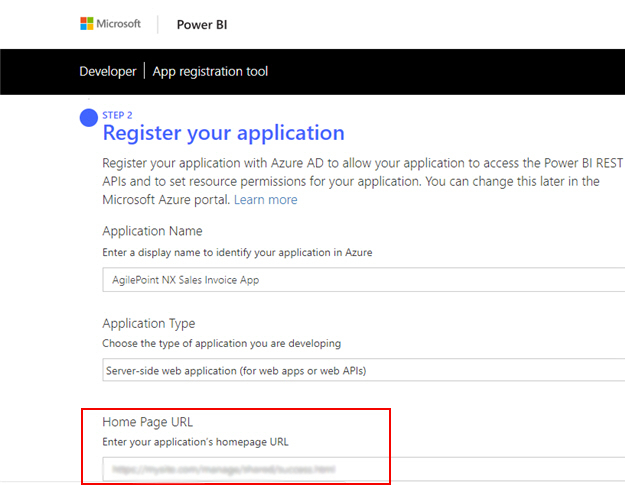Select 'Enter your application's homepage URL' text
The width and height of the screenshot is (625, 485).
[195, 442]
